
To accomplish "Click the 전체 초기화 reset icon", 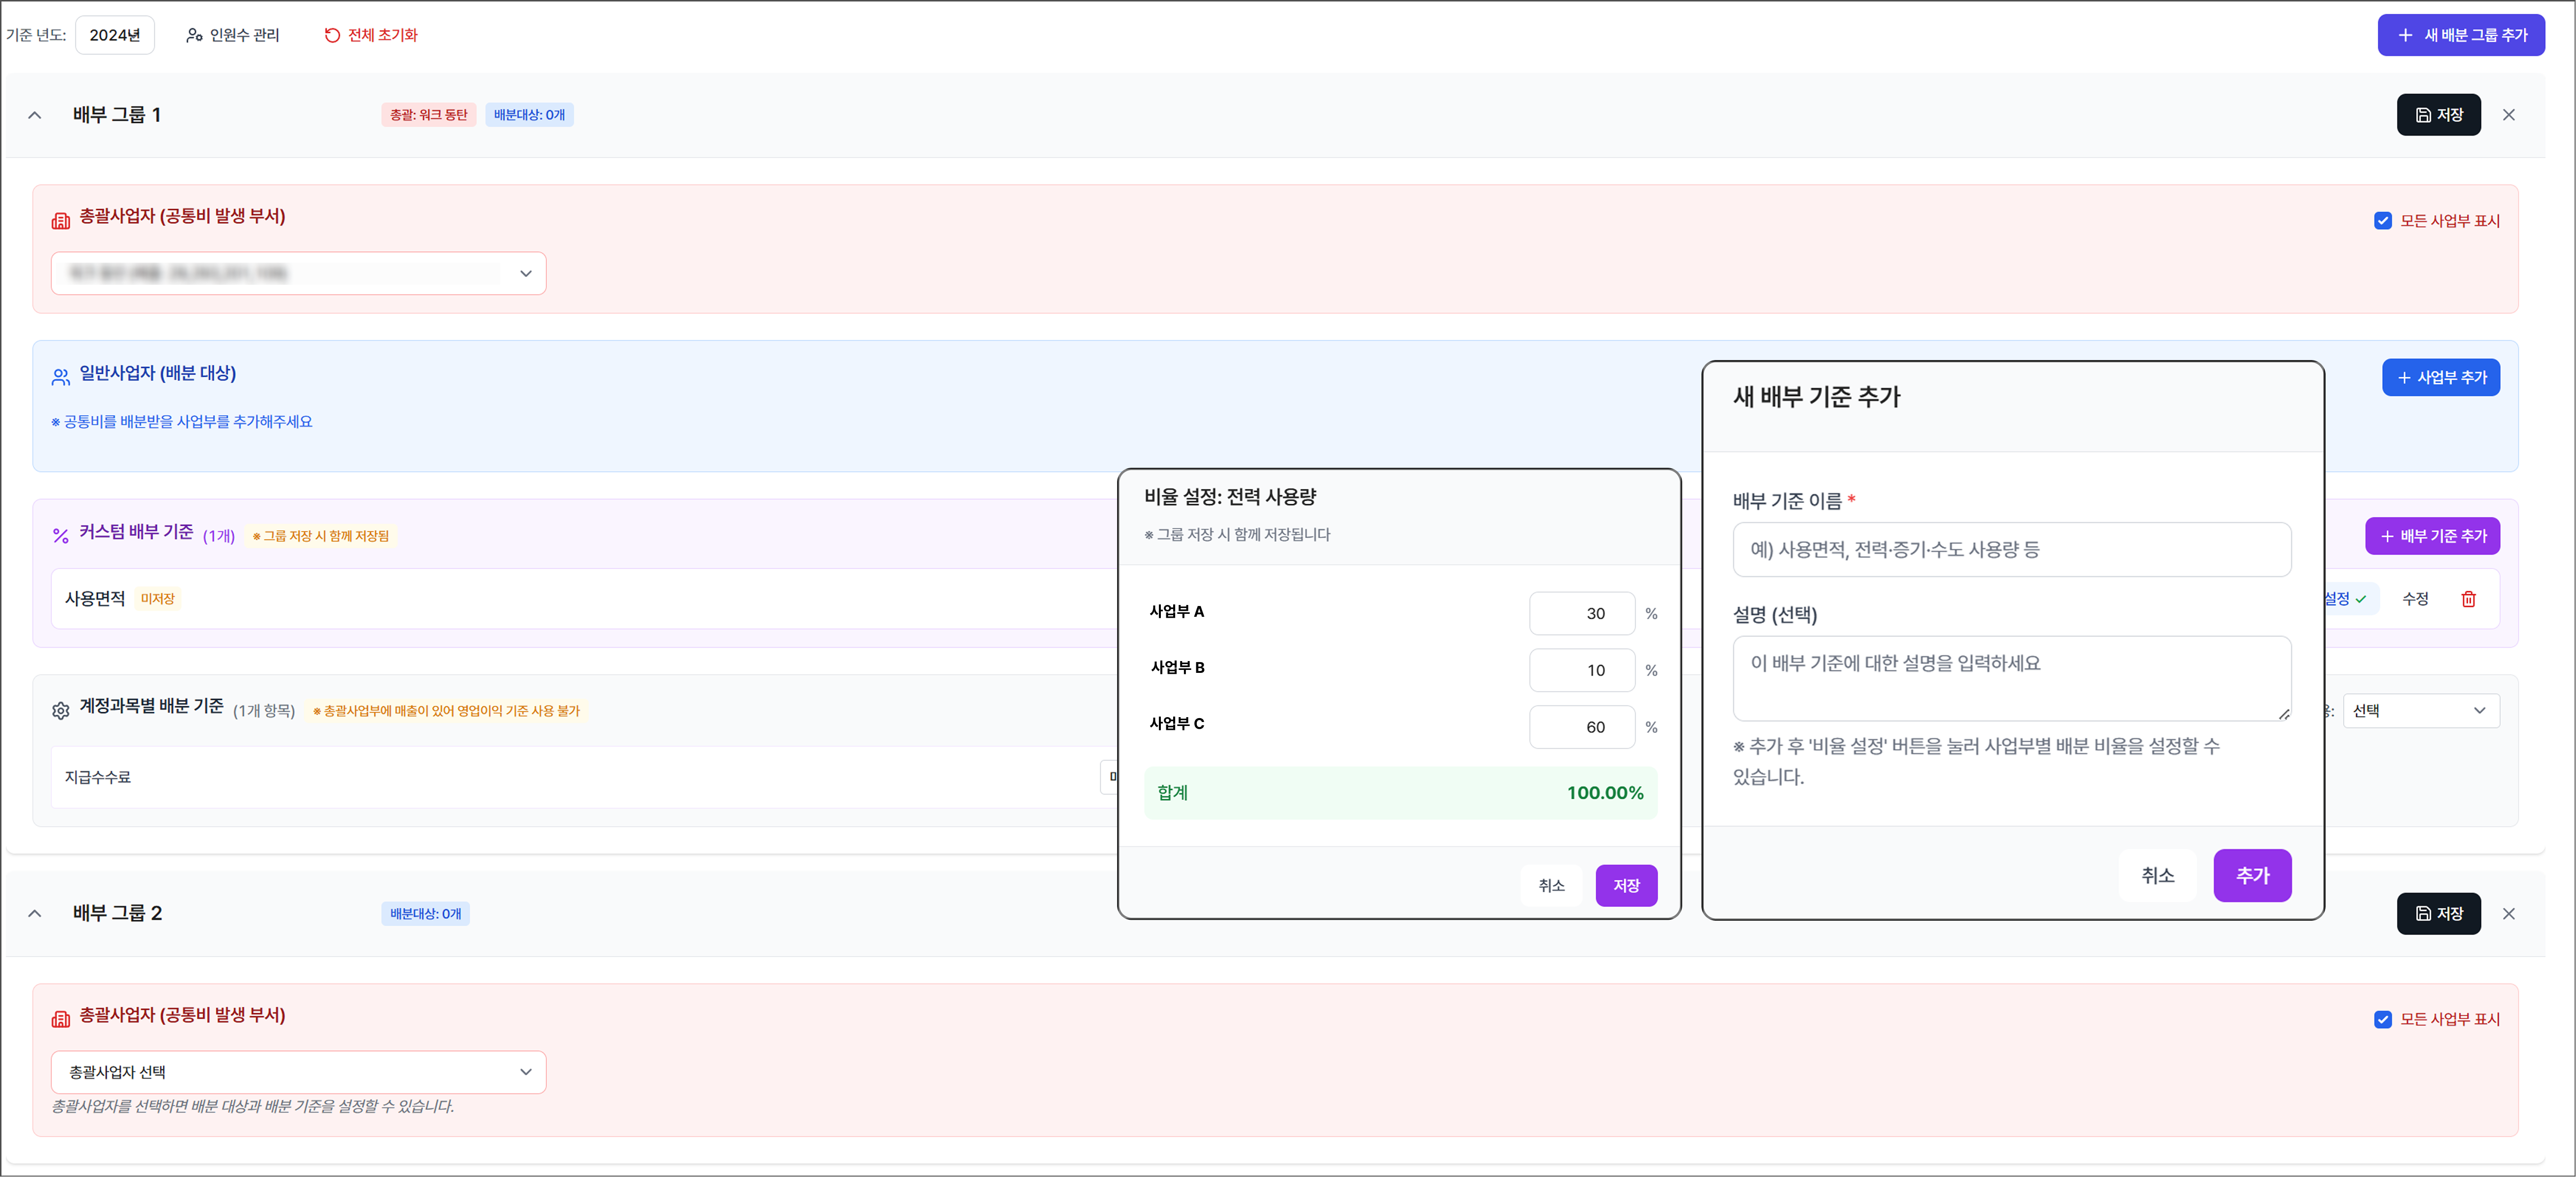I will click(332, 35).
